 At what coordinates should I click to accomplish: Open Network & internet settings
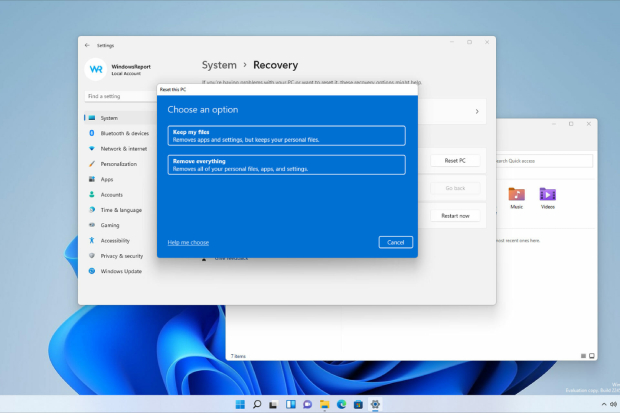(x=122, y=148)
